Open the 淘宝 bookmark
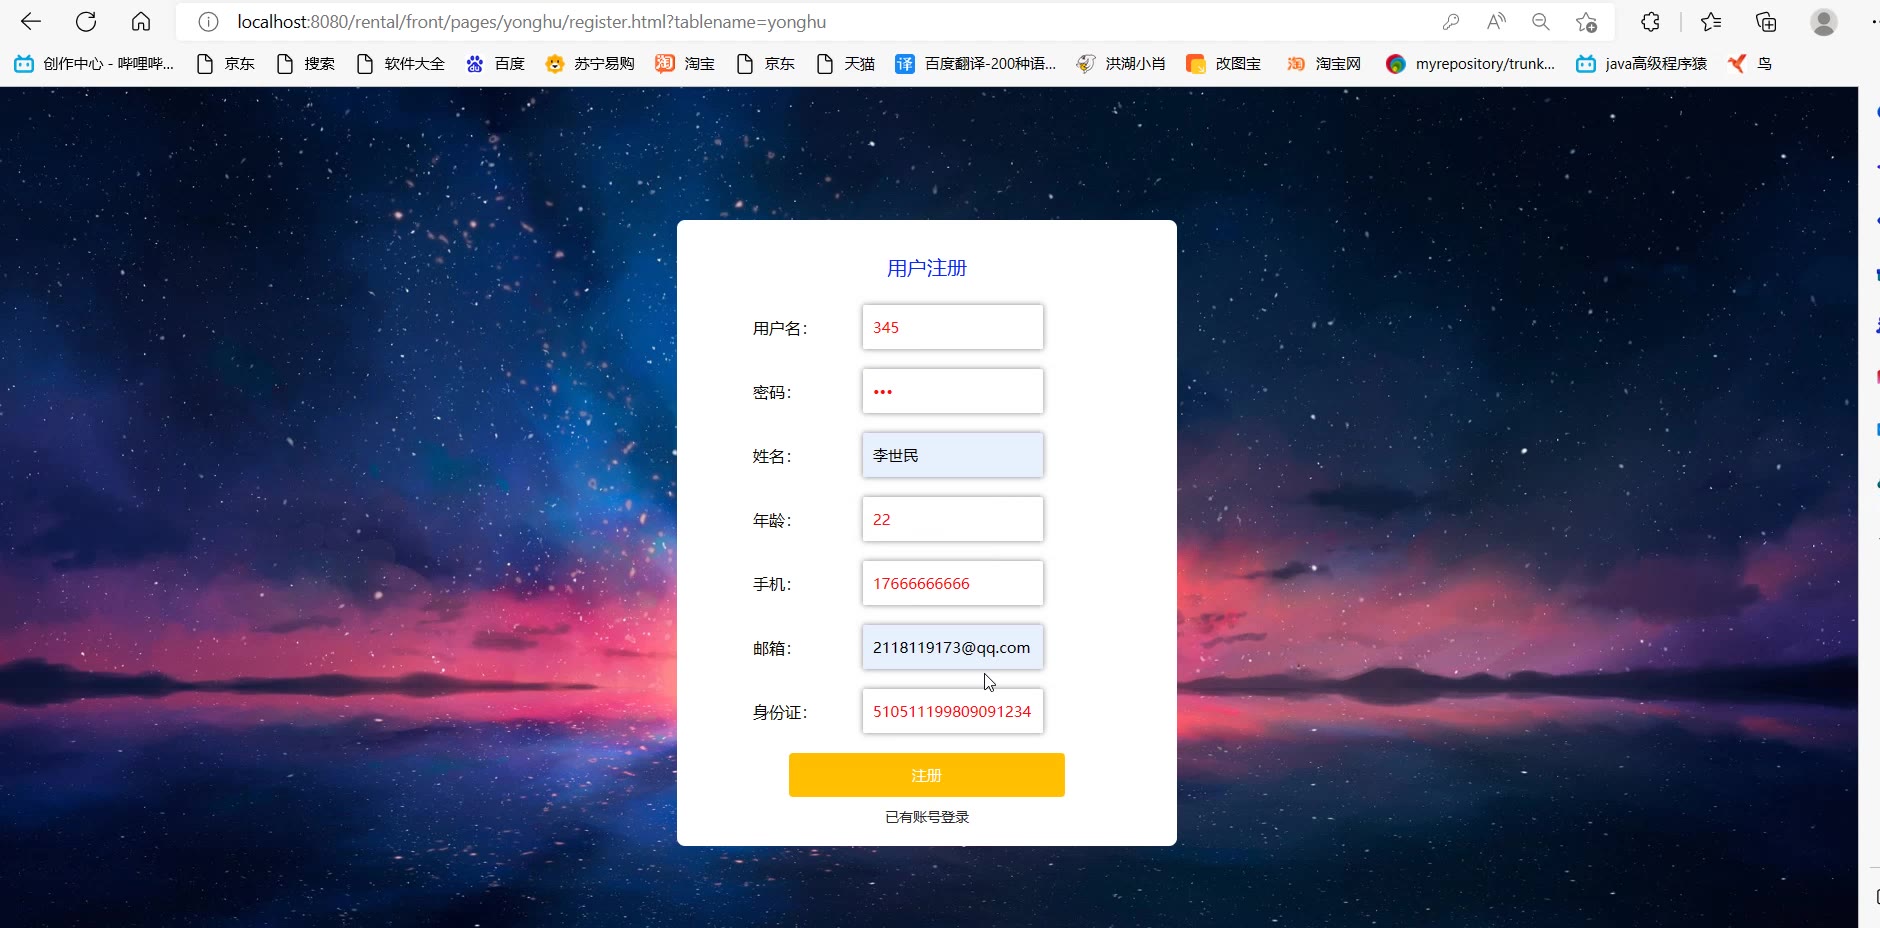This screenshot has width=1880, height=928. (x=685, y=64)
